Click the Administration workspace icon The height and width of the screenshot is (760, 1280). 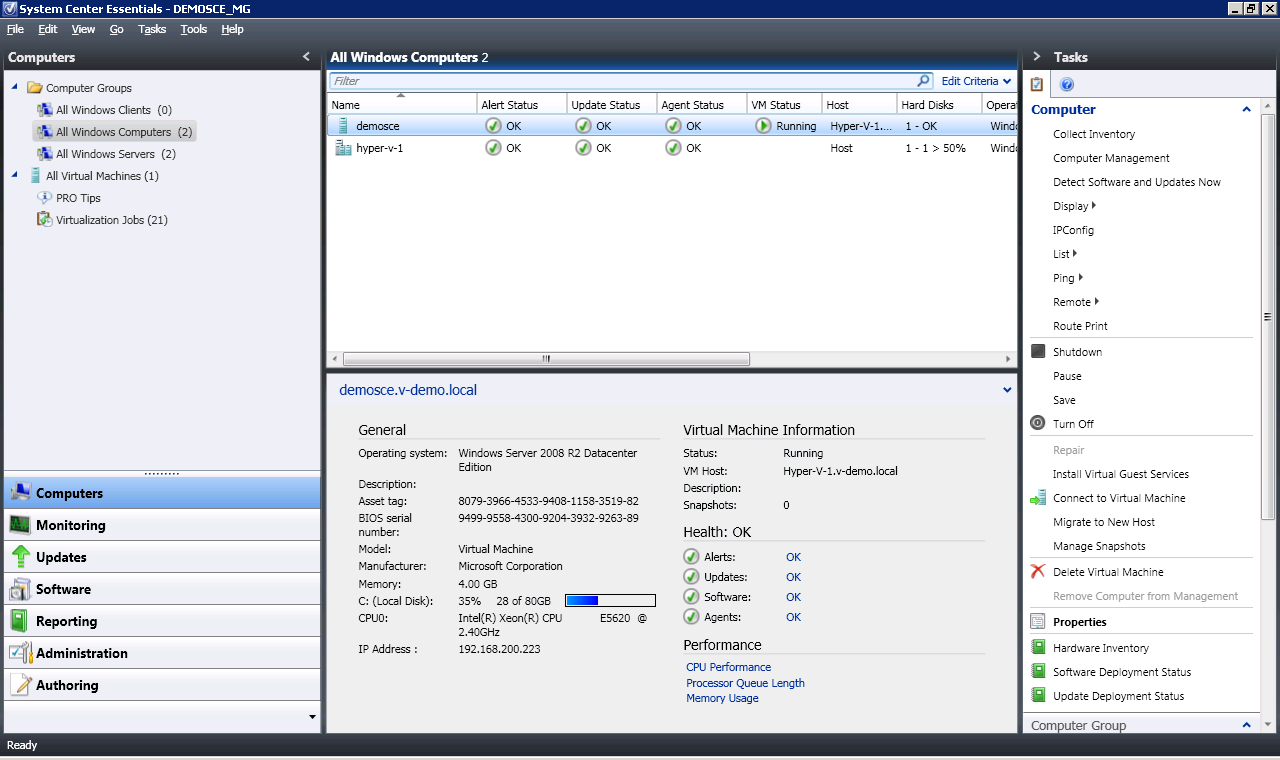pyautogui.click(x=20, y=653)
